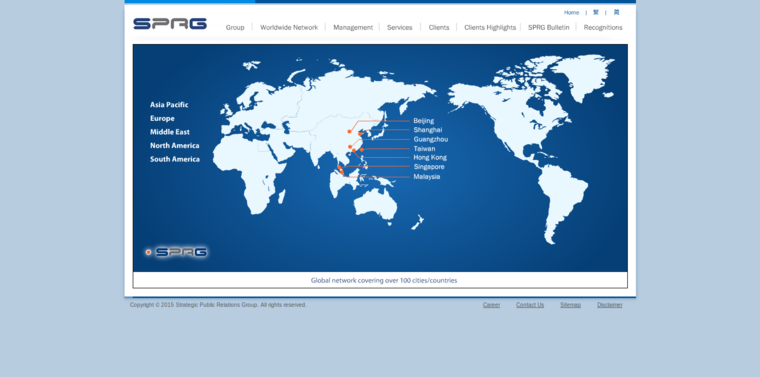This screenshot has height=377, width=760.
Task: Select the Asia Pacific region
Action: [x=169, y=105]
